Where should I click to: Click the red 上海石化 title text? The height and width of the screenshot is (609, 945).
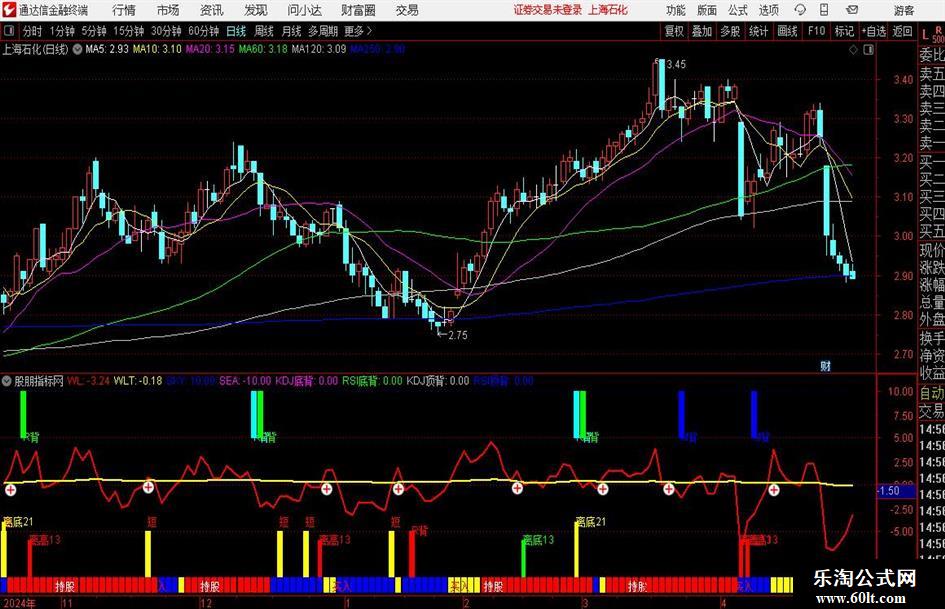point(608,10)
